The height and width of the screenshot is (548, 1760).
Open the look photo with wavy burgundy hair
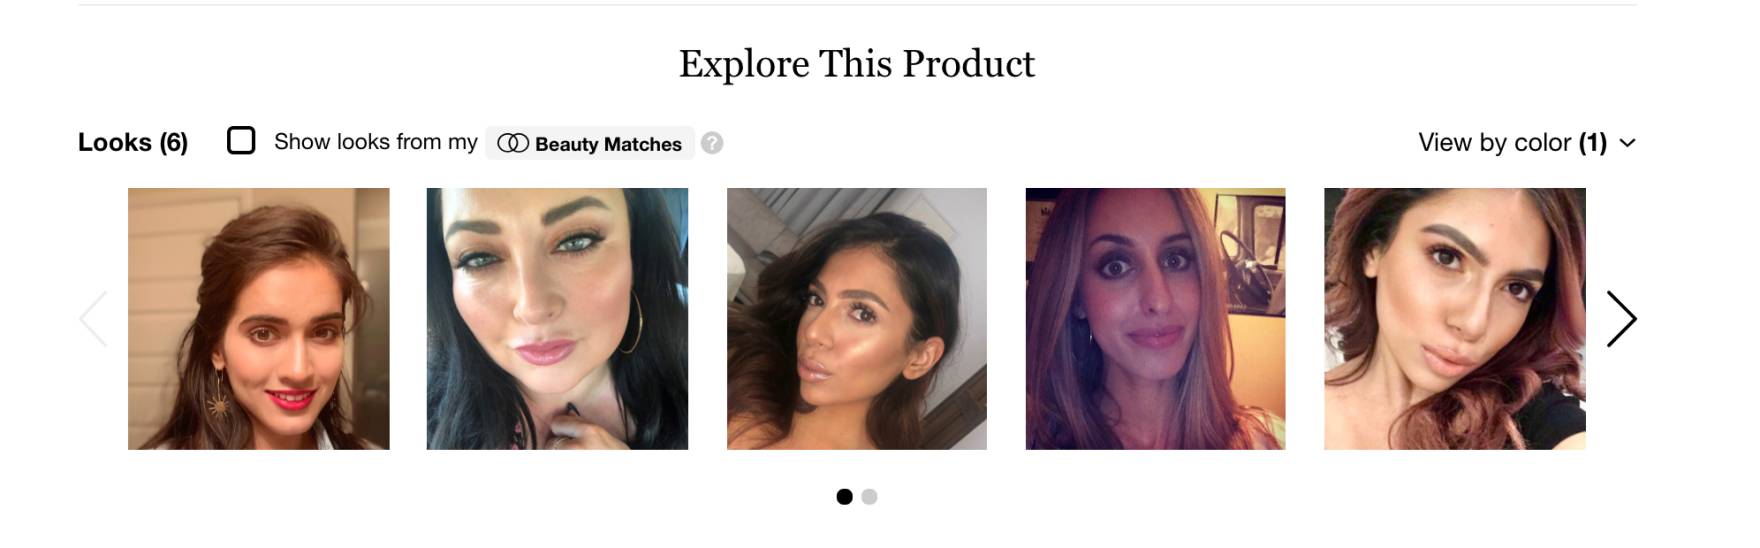tap(1455, 319)
